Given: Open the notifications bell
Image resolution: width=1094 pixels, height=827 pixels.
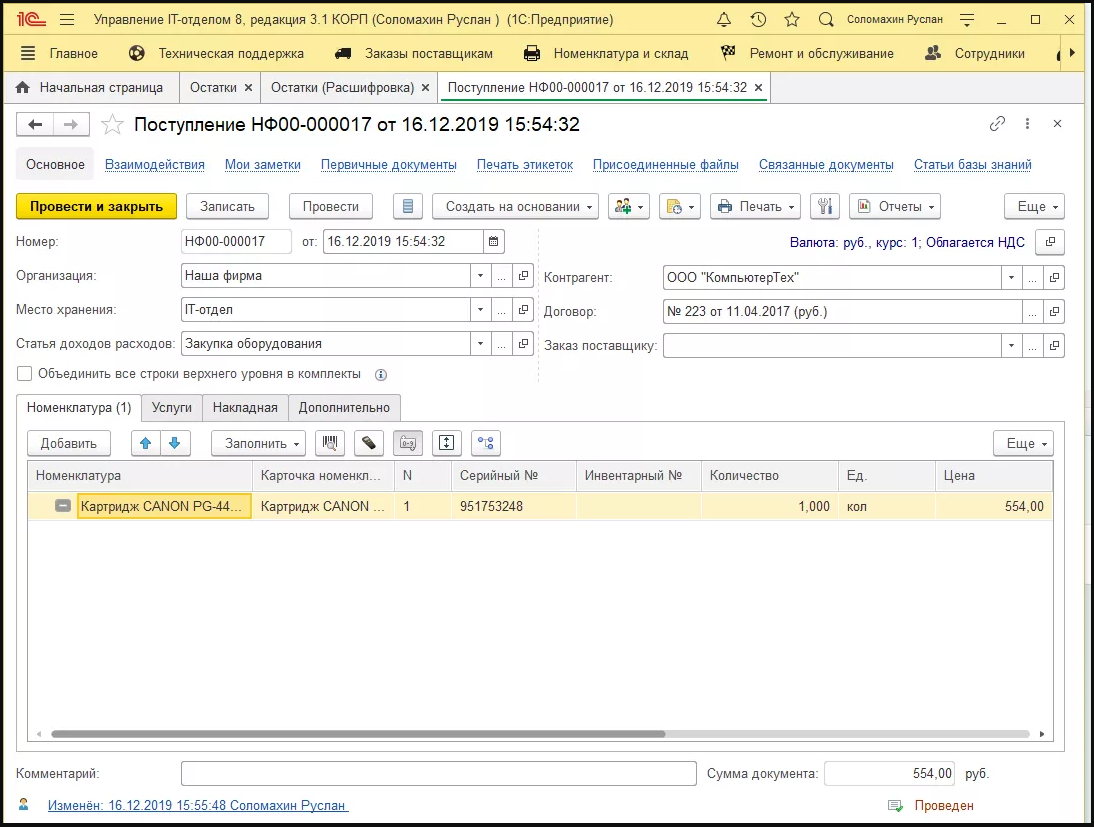Looking at the screenshot, I should (x=726, y=20).
